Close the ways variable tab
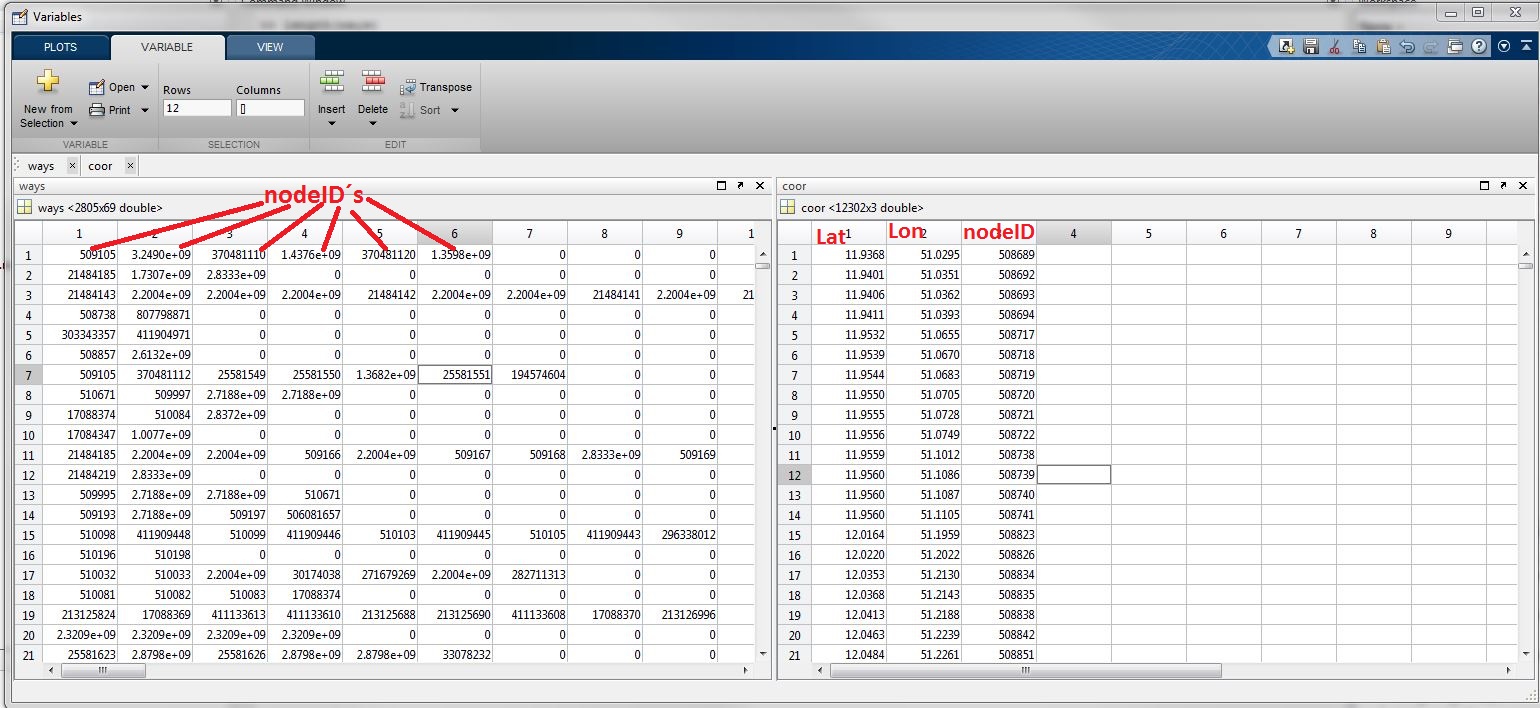 (x=72, y=165)
